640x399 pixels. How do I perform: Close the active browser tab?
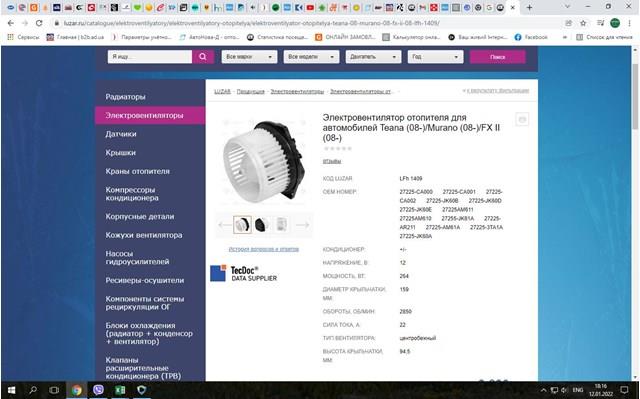coord(513,7)
